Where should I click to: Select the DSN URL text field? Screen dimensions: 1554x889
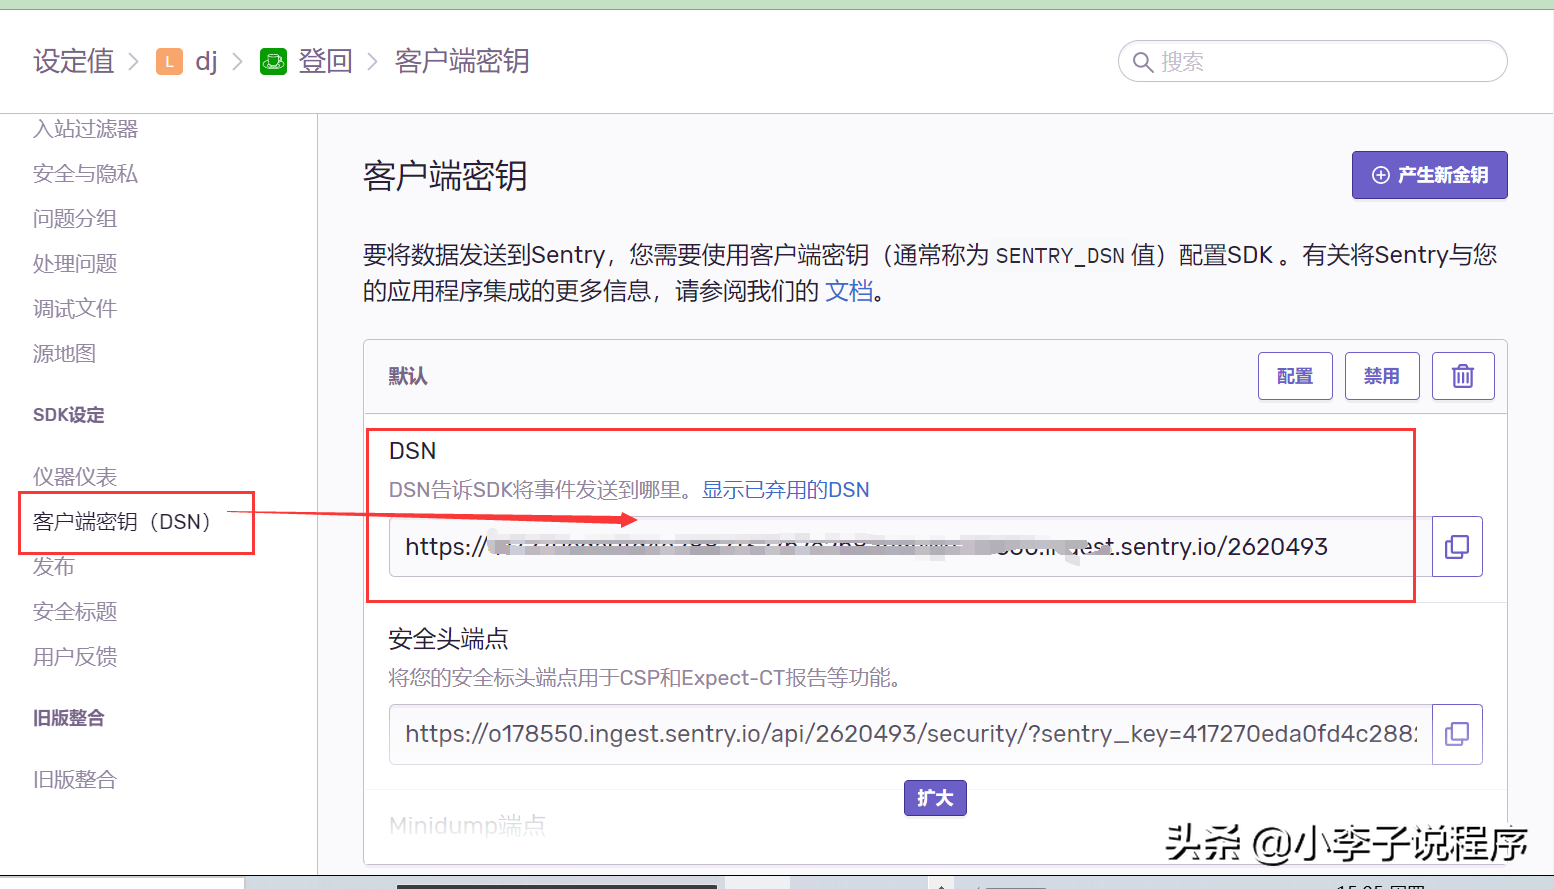(x=910, y=547)
